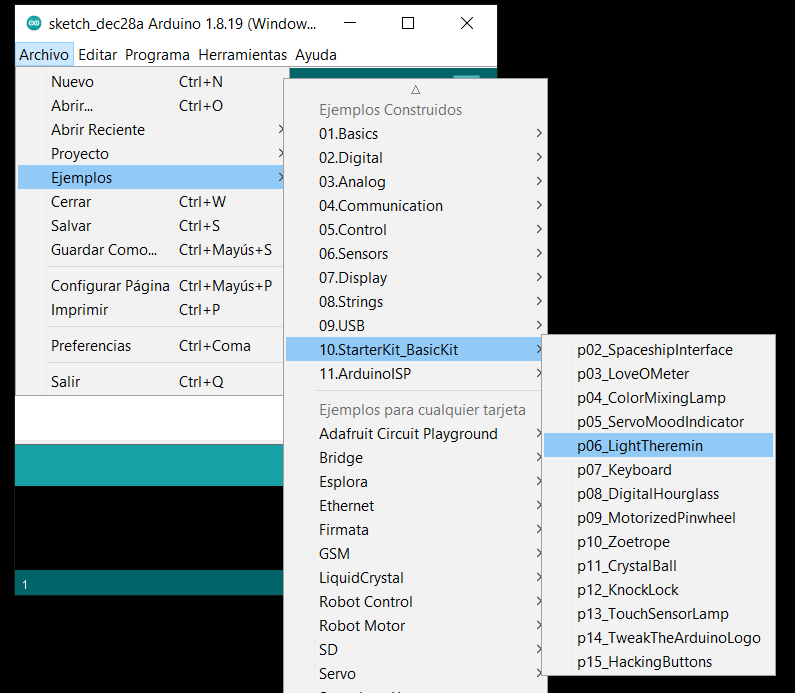Open the Programa menu

click(x=157, y=55)
